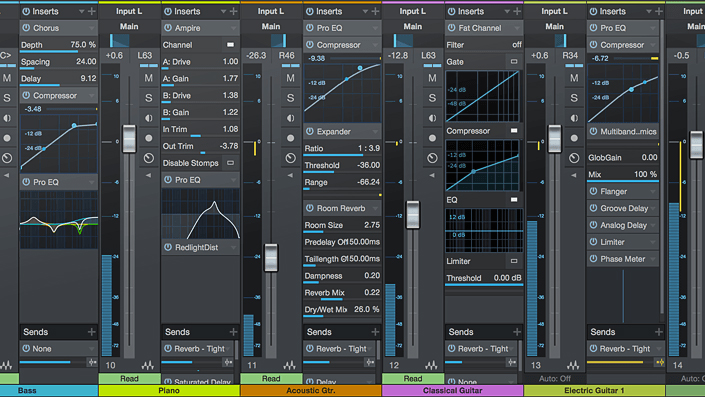Viewport: 705px width, 397px height.
Task: Disable the Flanger insert power button
Action: coord(593,192)
